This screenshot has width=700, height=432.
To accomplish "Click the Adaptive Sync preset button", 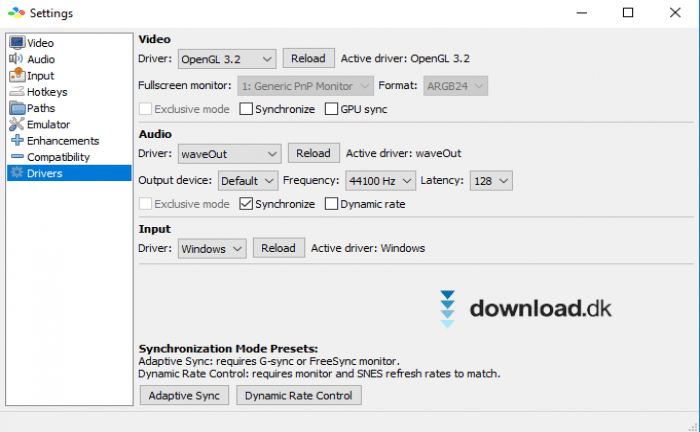I will [x=184, y=395].
